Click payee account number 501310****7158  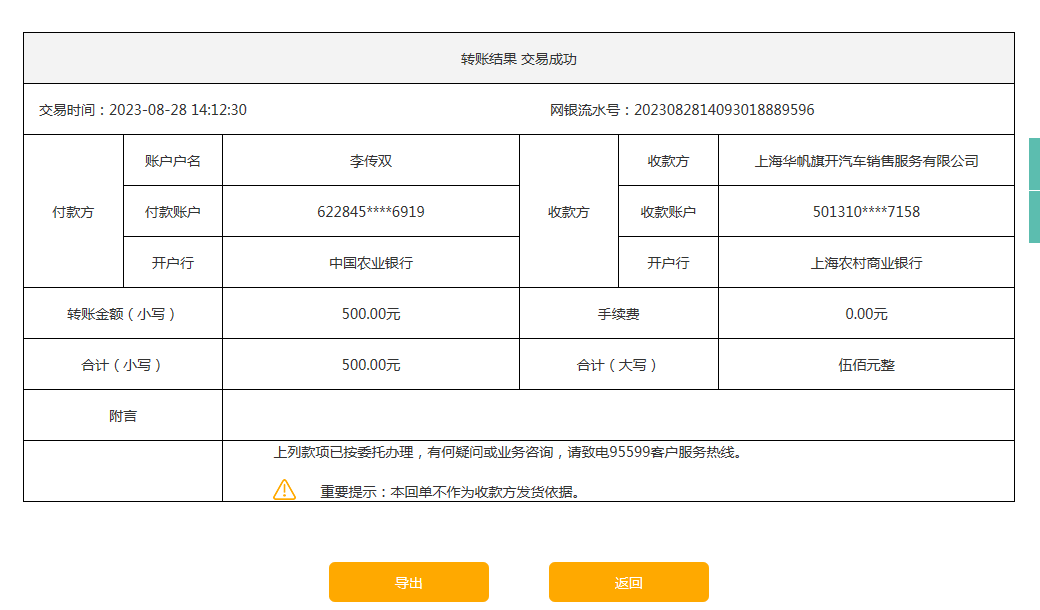click(x=866, y=212)
